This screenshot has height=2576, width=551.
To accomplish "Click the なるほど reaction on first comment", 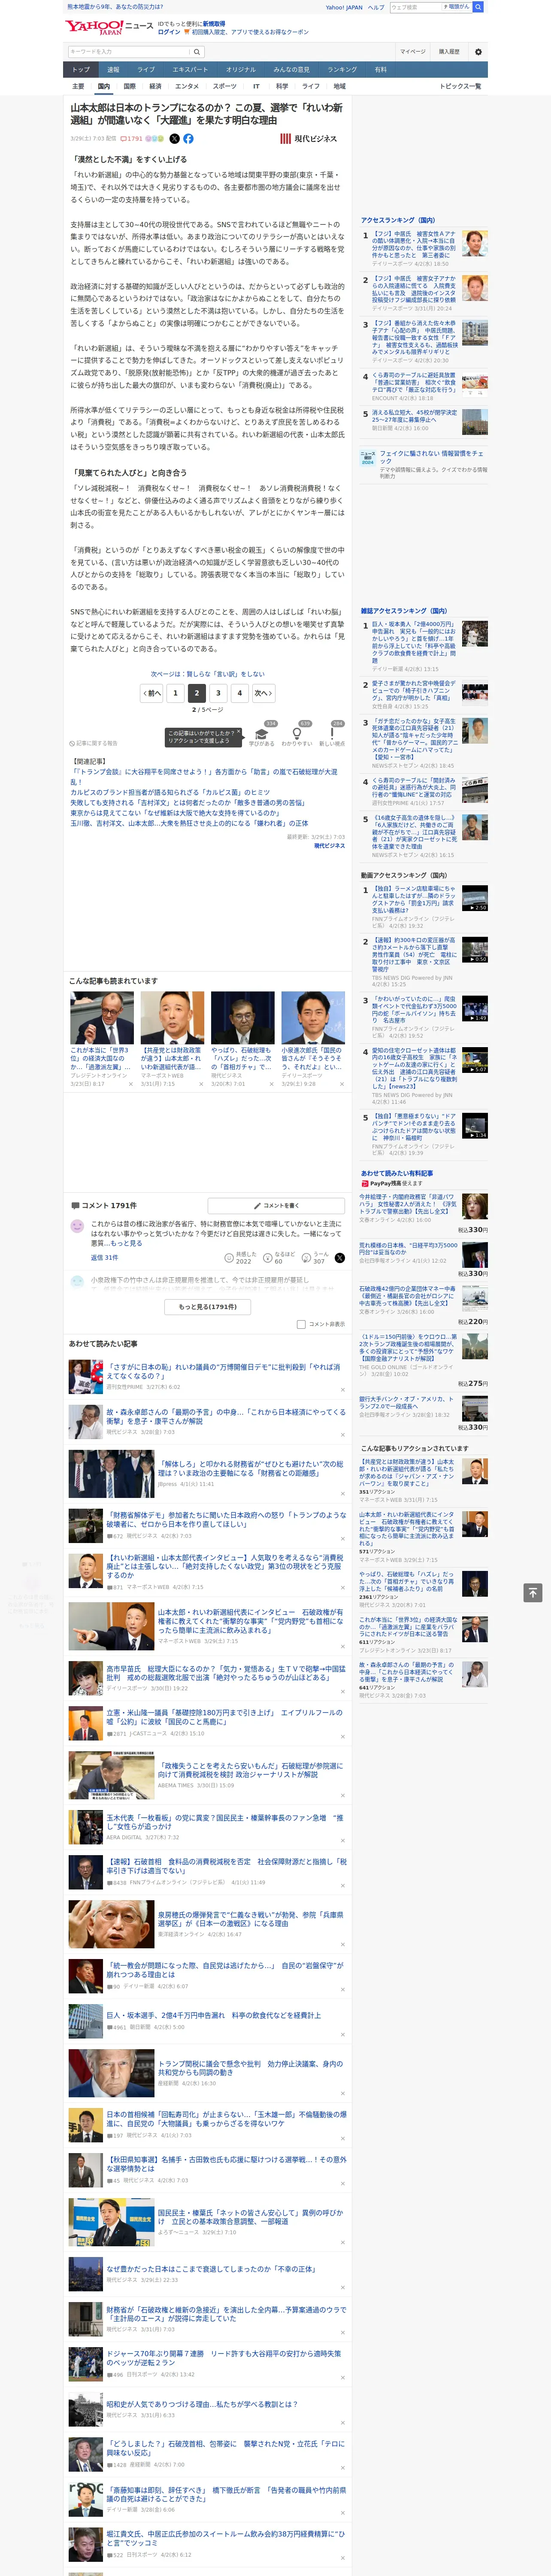I will pos(279,1258).
